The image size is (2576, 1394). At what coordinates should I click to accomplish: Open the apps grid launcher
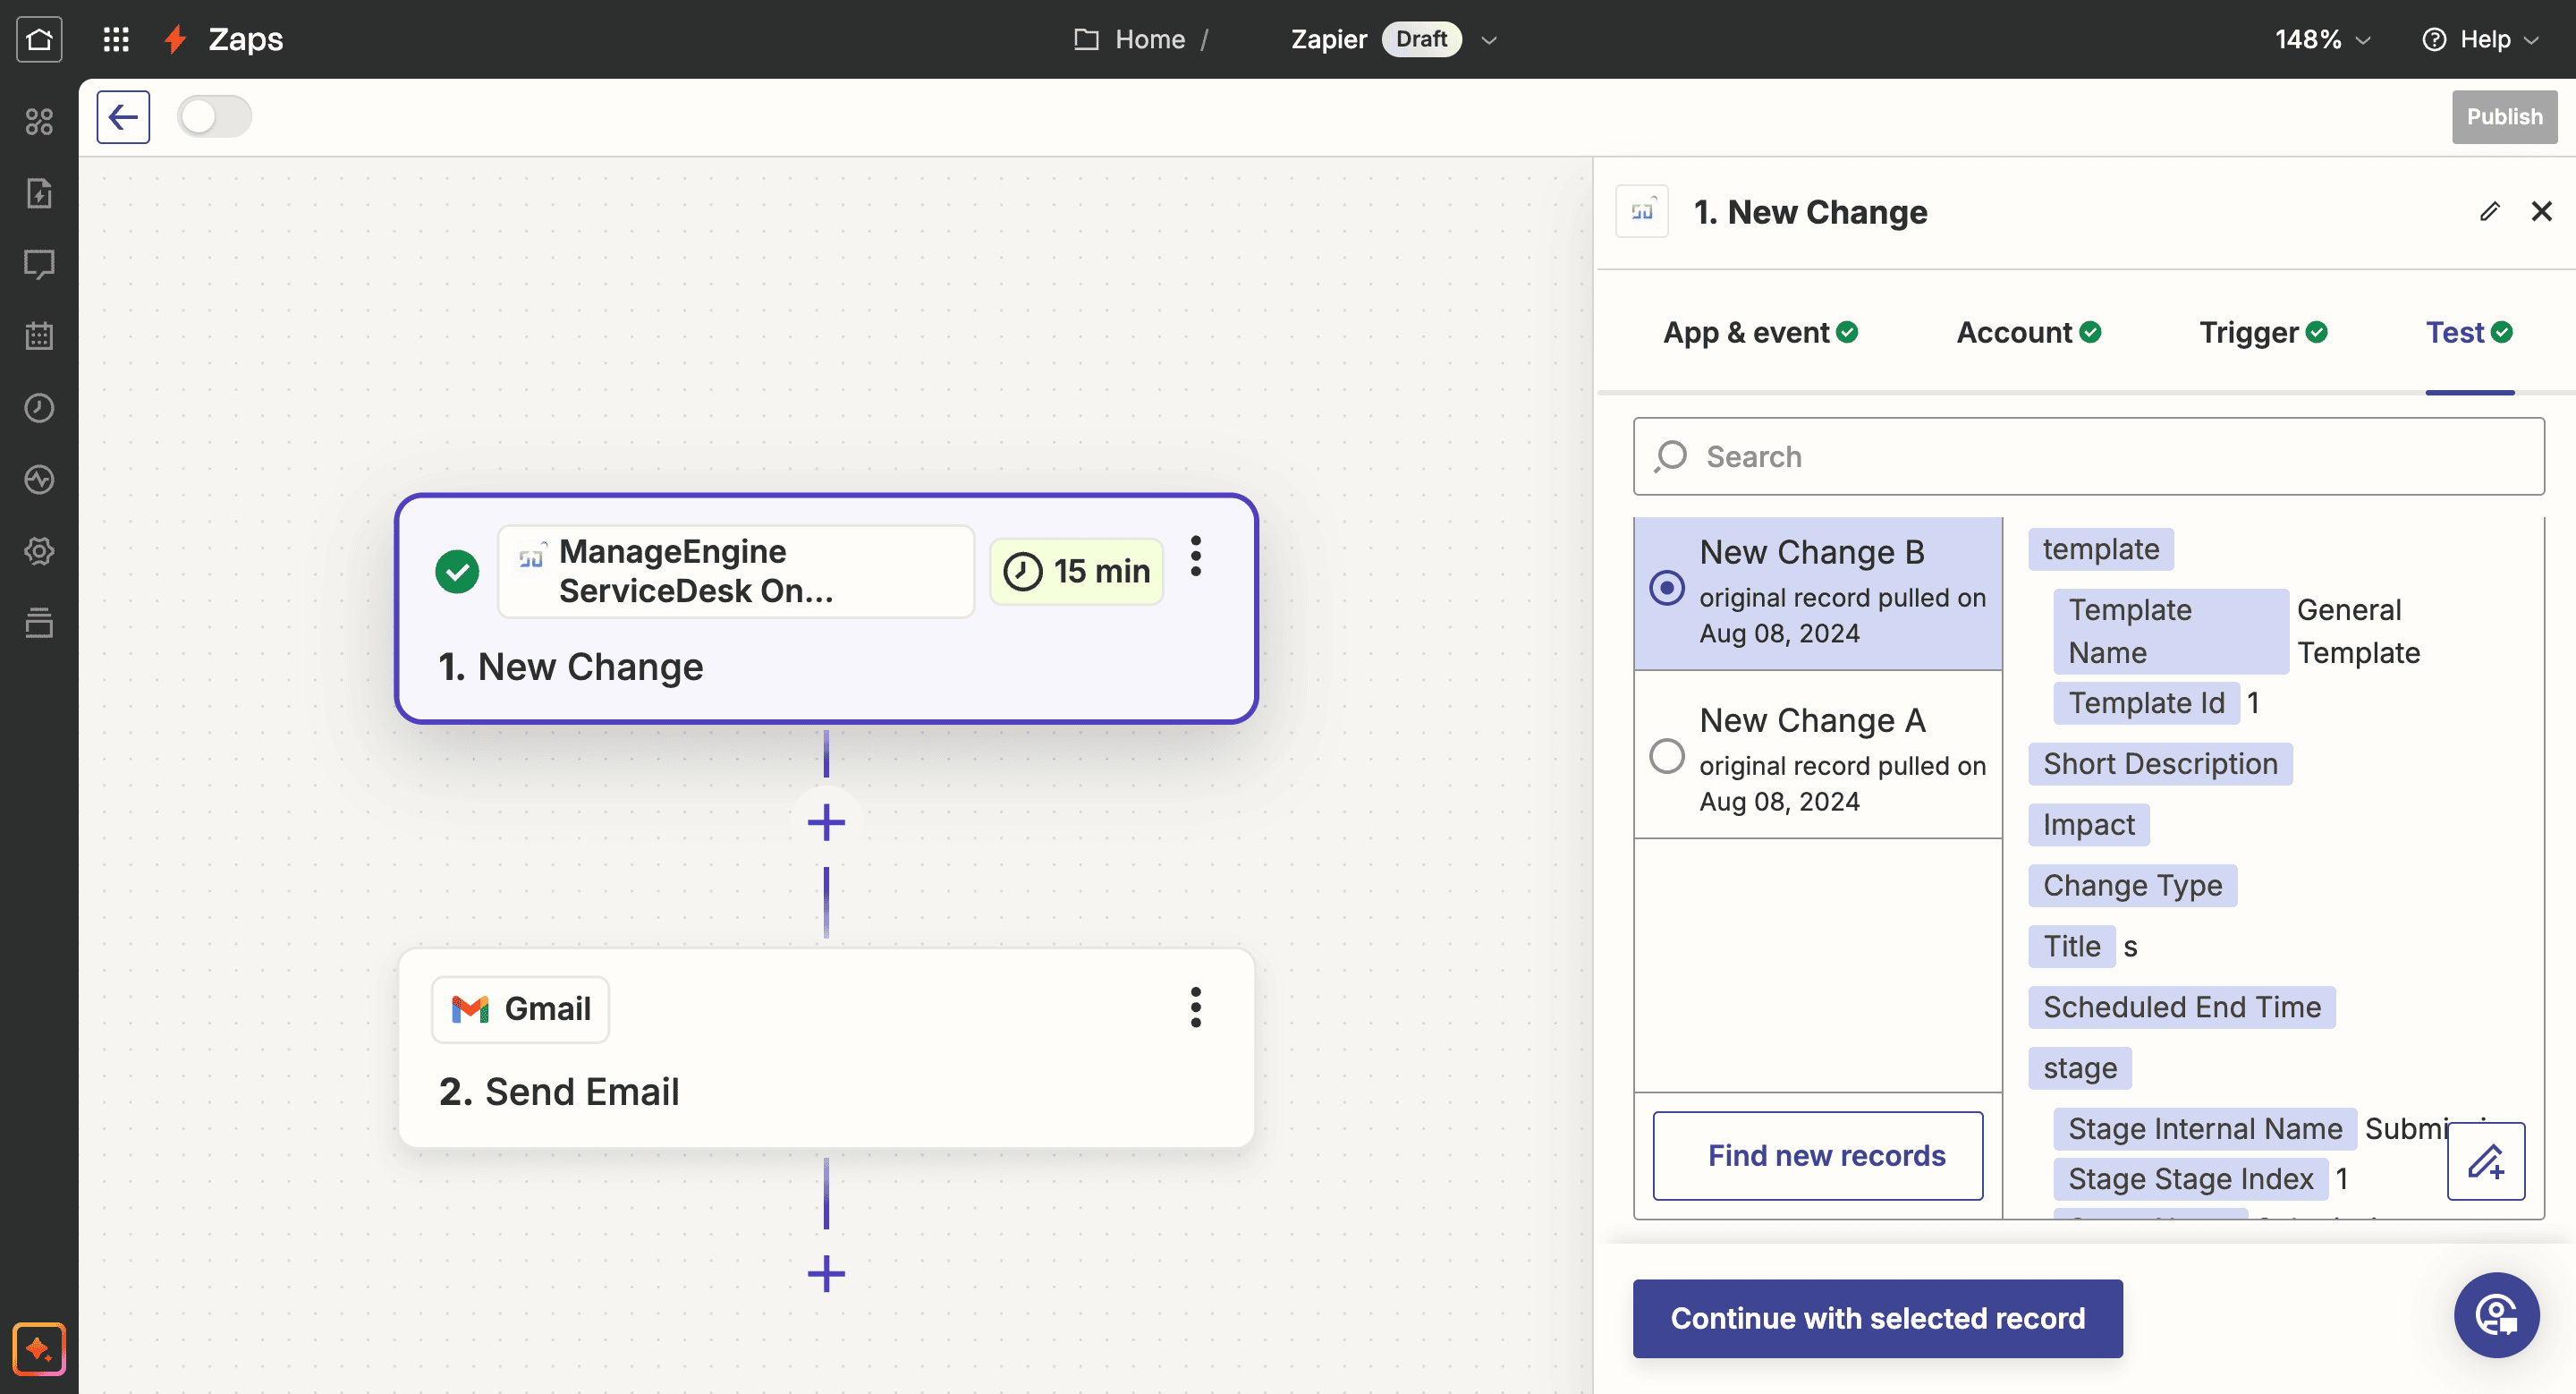116,39
